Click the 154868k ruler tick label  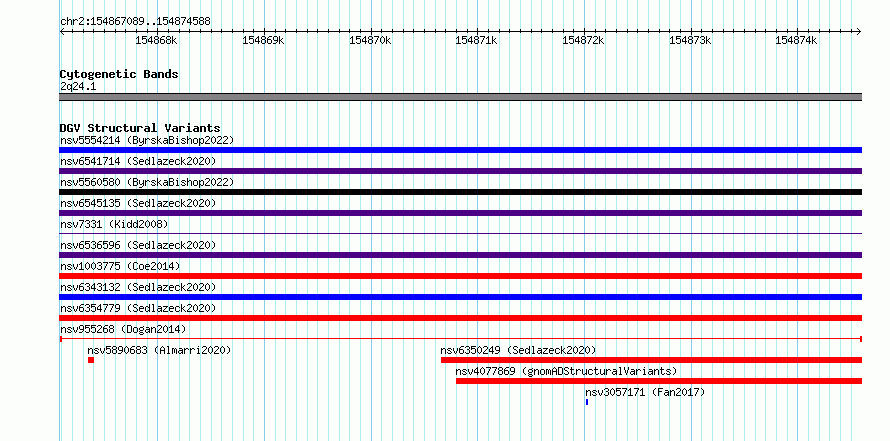[x=156, y=40]
